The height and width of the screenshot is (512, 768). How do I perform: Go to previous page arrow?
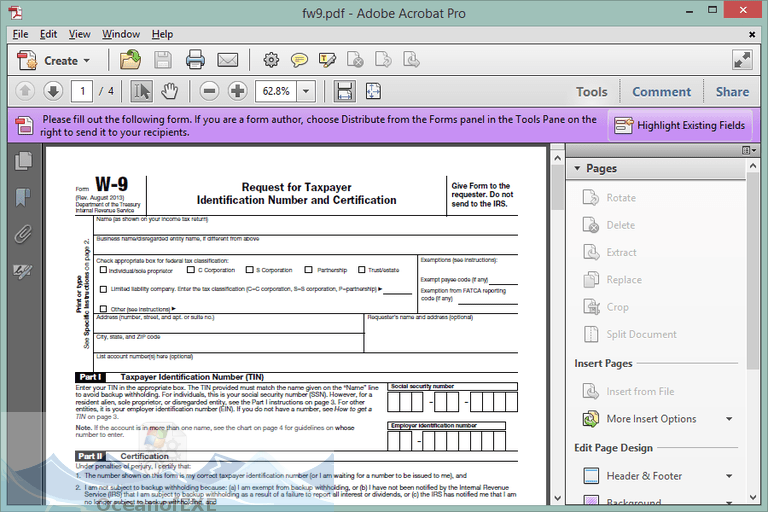25,91
